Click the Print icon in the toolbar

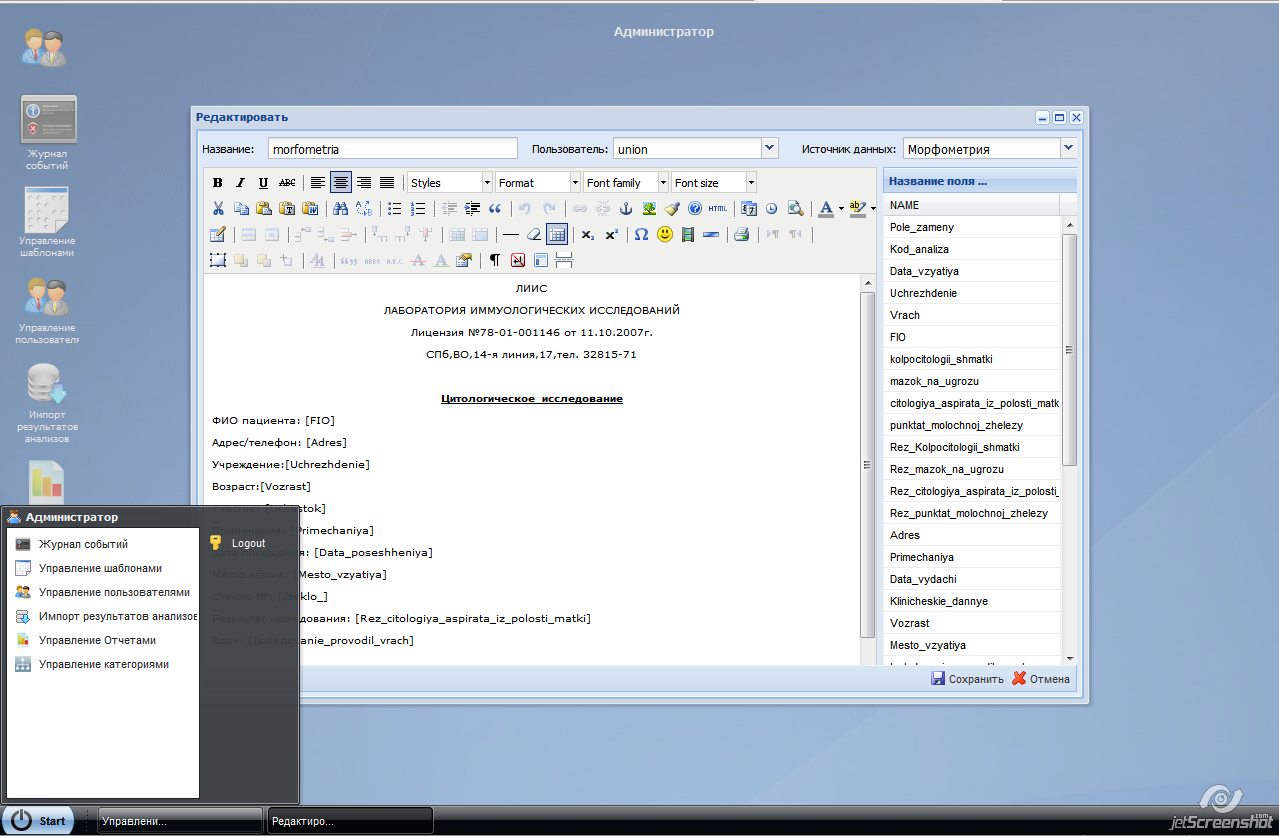pos(741,235)
